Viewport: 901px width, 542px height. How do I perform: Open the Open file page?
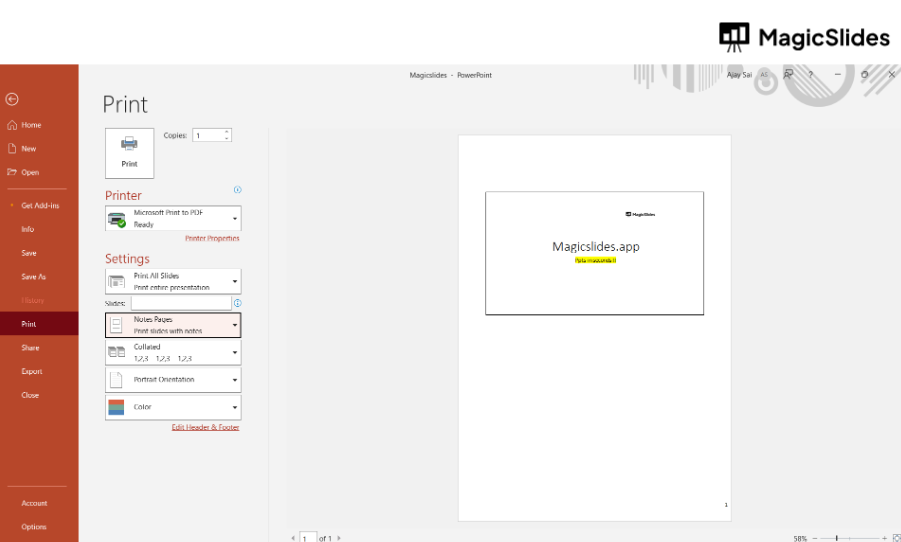(x=23, y=172)
